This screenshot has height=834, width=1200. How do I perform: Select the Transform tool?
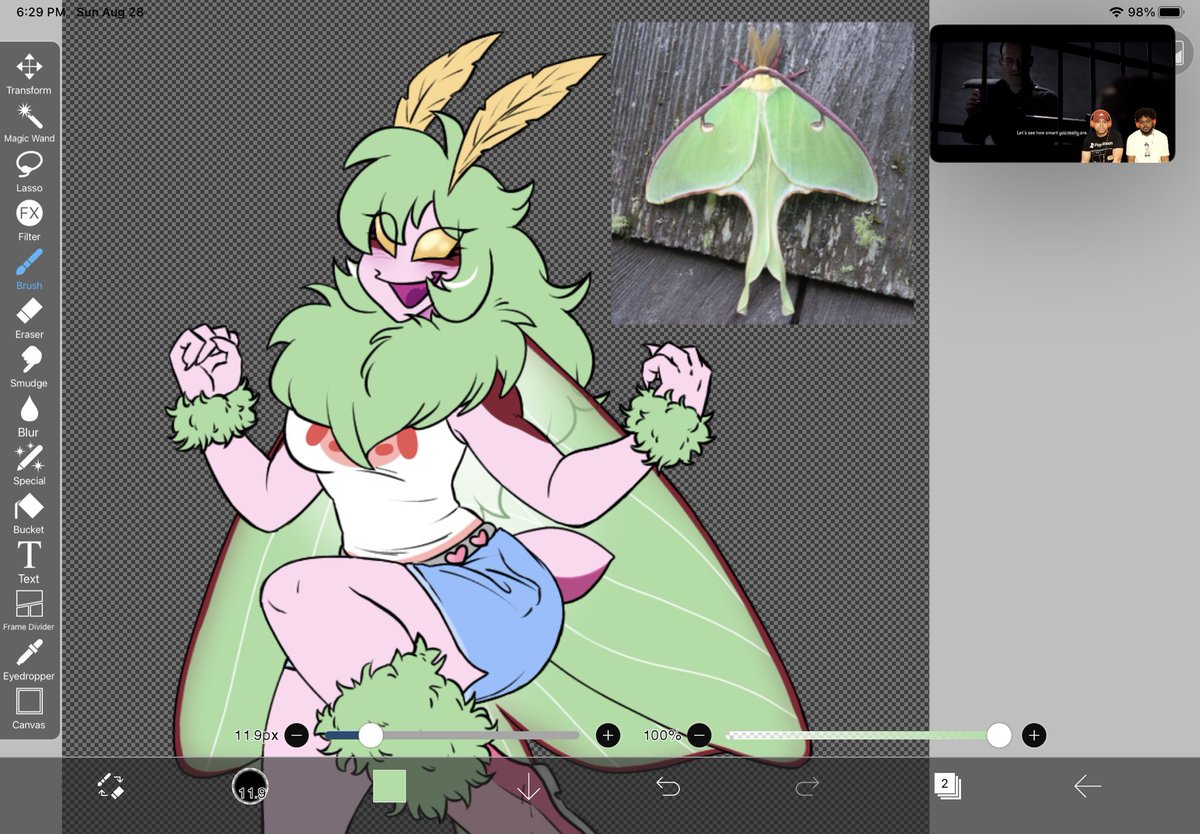click(x=29, y=74)
